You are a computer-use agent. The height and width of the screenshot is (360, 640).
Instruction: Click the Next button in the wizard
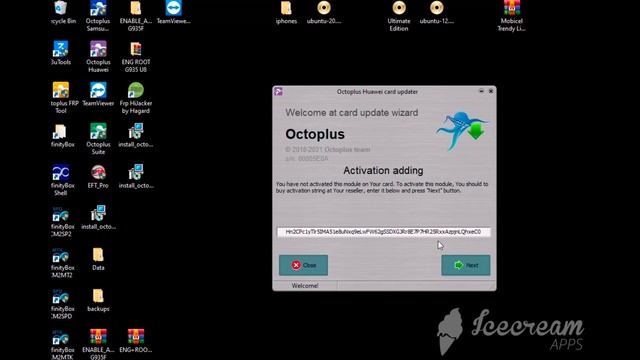(x=466, y=265)
